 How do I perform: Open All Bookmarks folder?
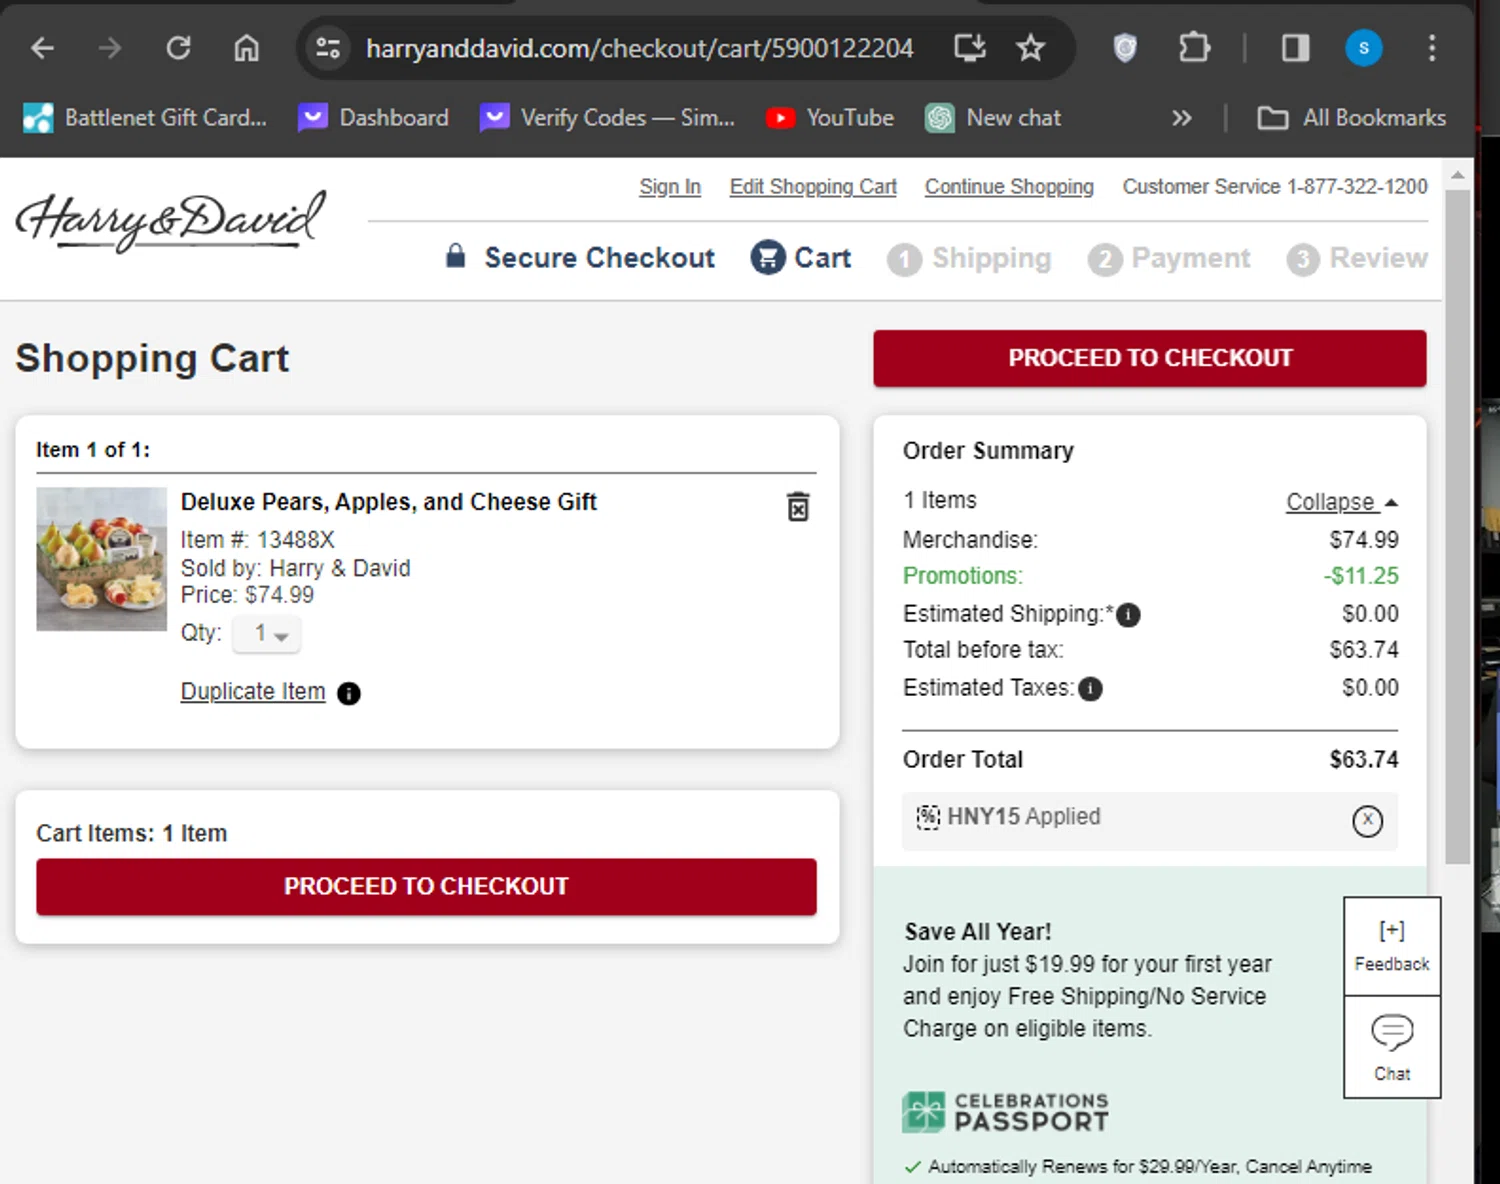tap(1351, 118)
